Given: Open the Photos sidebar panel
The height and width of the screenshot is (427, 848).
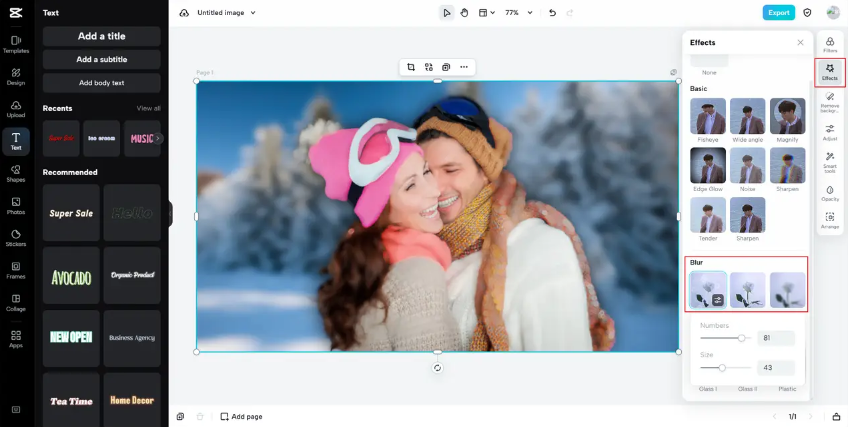Looking at the screenshot, I should 16,206.
